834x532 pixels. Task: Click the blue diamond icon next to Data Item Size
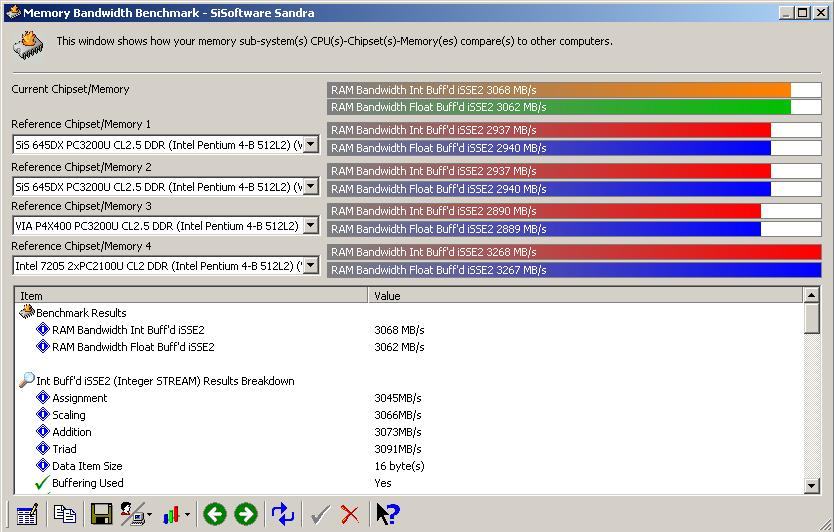click(43, 466)
